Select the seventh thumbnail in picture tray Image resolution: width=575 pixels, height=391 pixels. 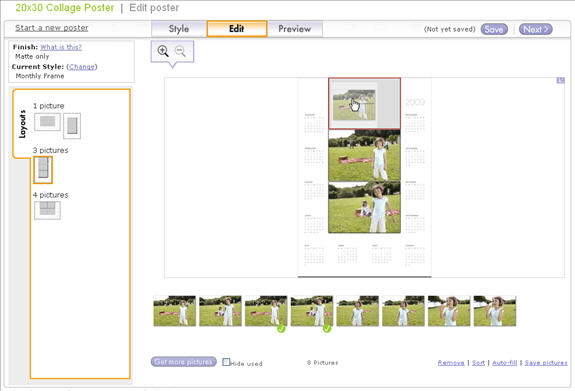coord(449,311)
